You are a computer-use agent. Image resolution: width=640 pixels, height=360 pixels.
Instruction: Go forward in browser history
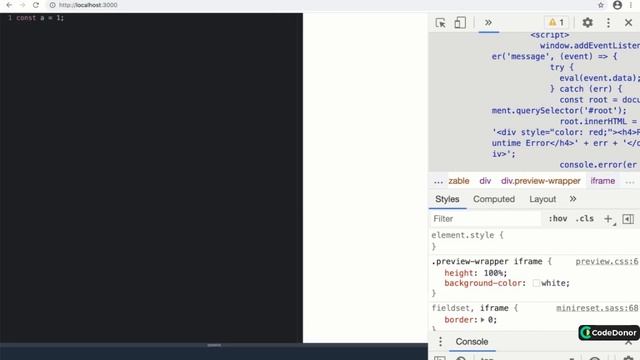[22, 5]
